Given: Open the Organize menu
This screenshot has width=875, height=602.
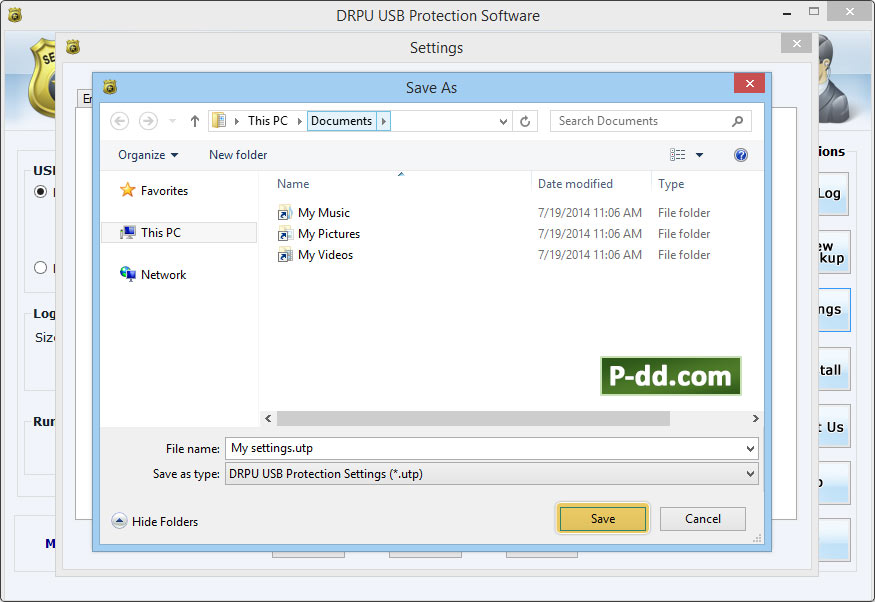Looking at the screenshot, I should tap(148, 155).
